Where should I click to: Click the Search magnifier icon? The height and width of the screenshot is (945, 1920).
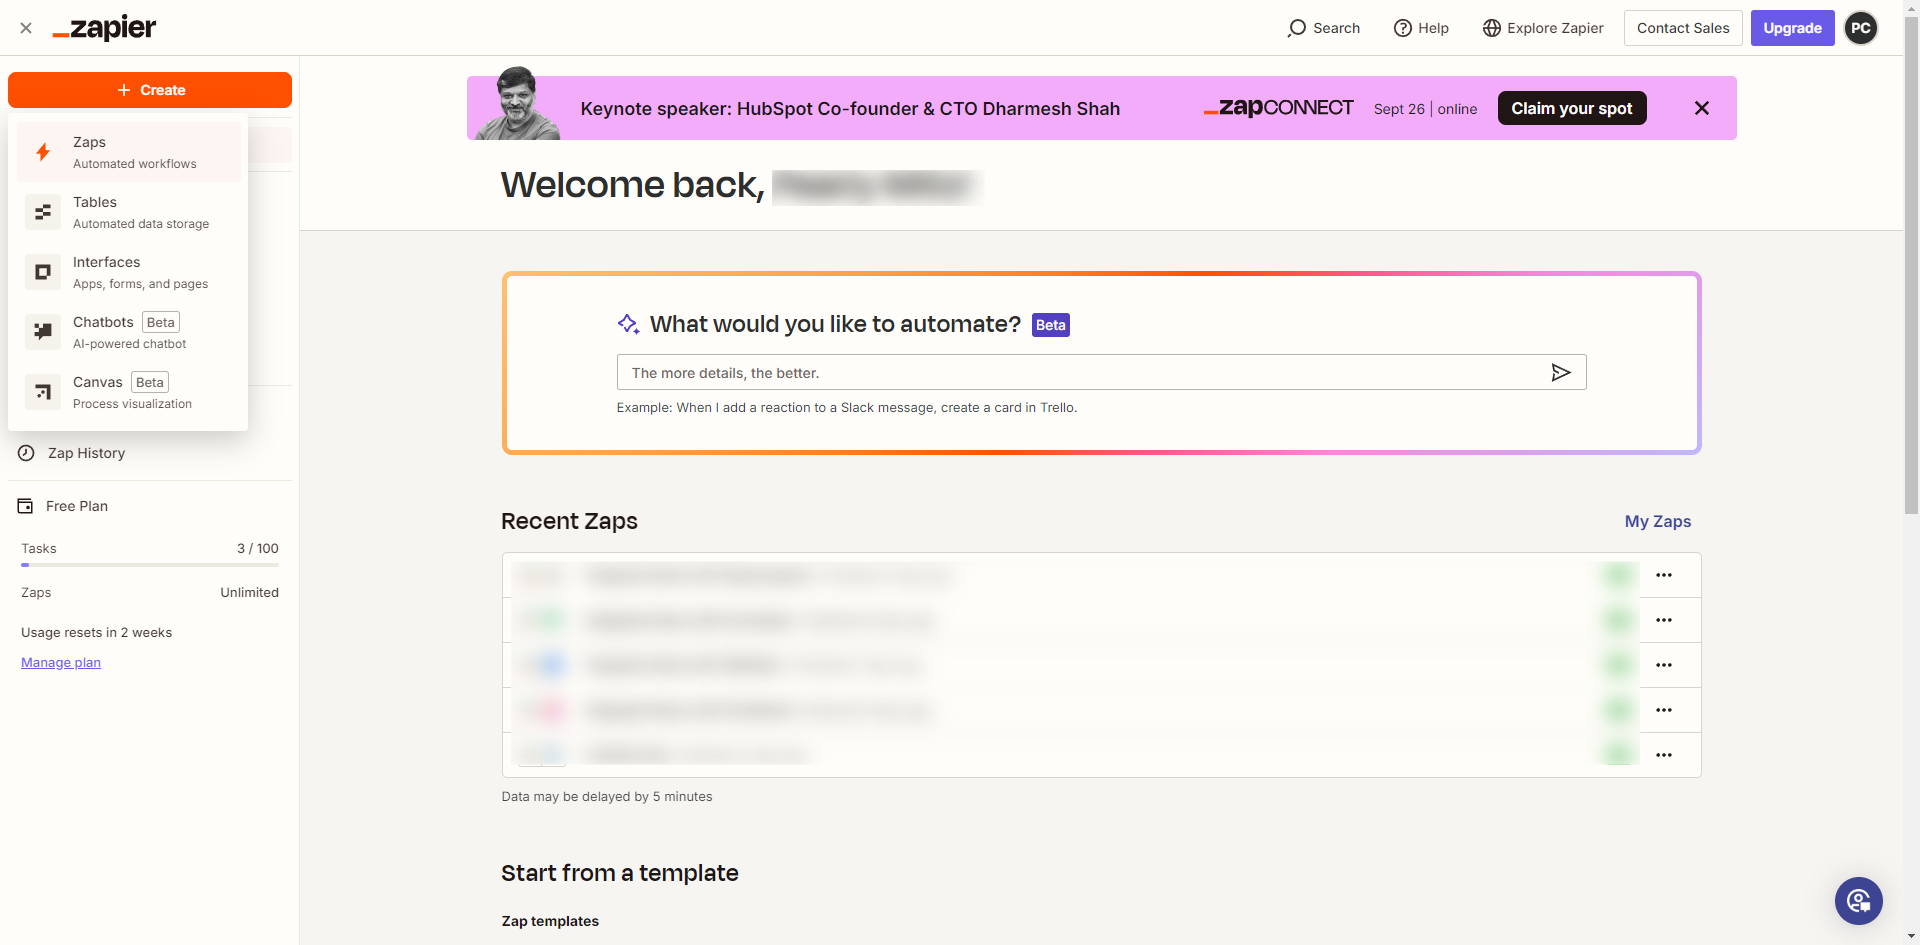point(1297,28)
